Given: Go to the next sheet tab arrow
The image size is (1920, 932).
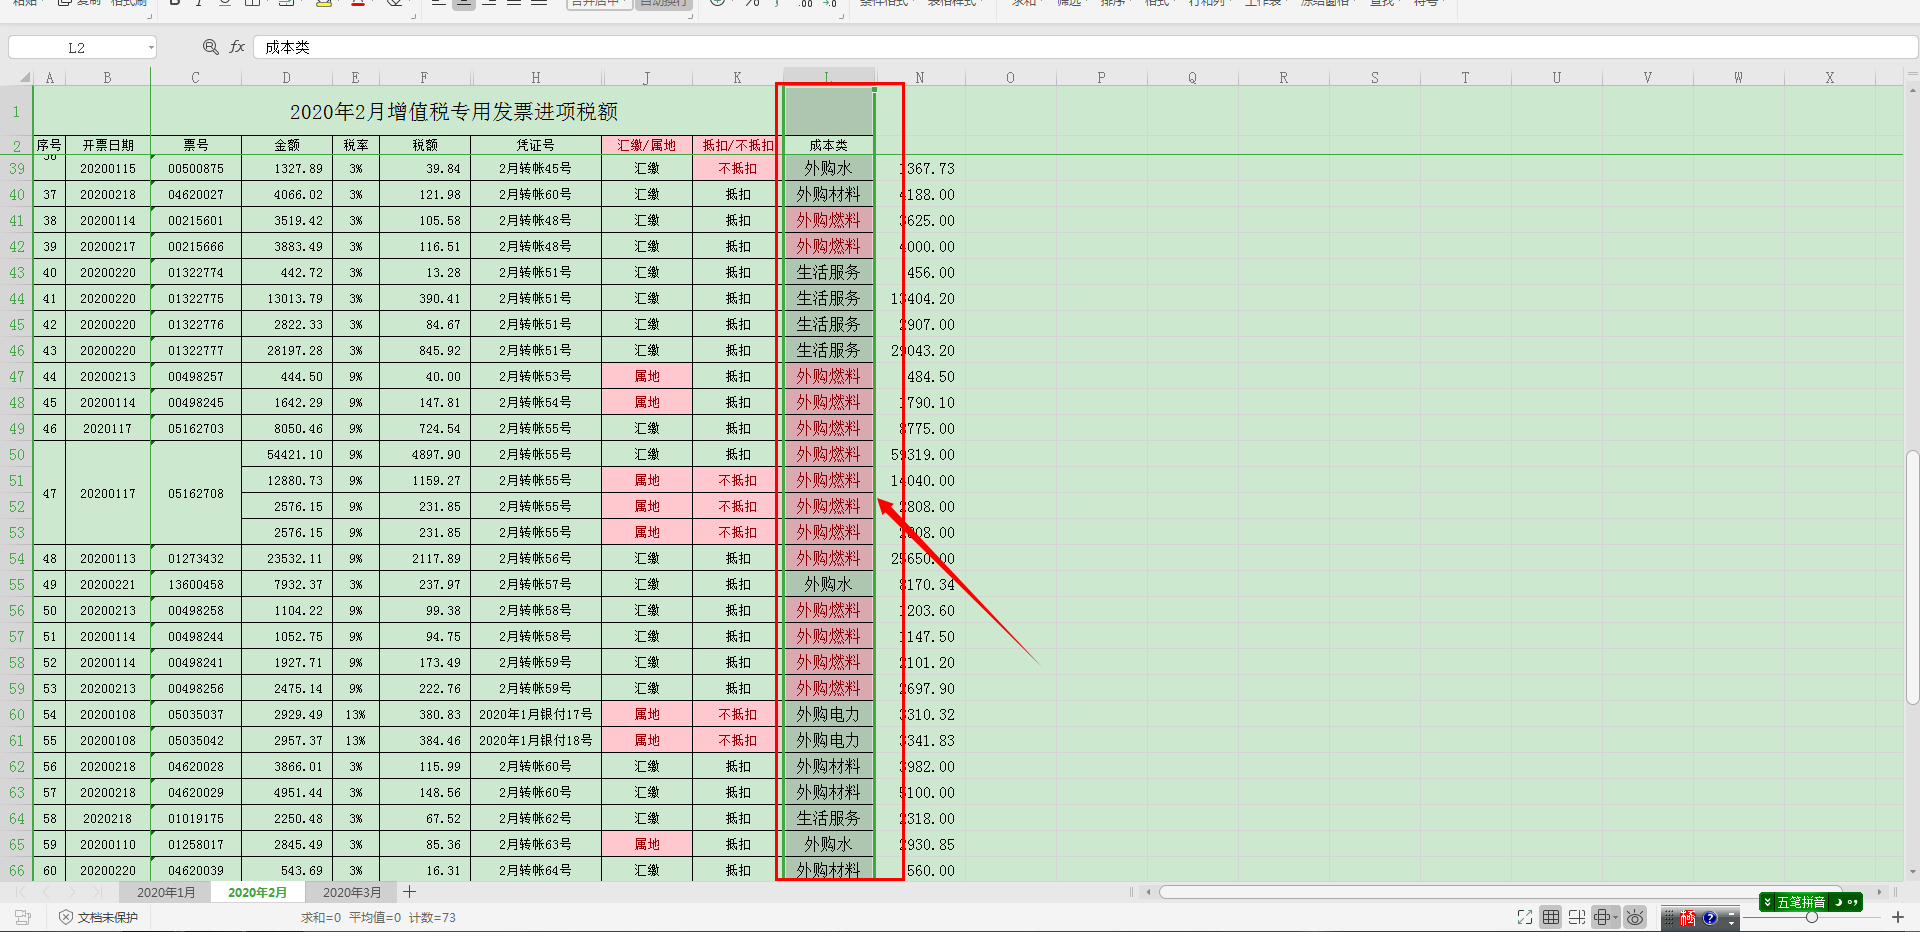Looking at the screenshot, I should point(72,892).
